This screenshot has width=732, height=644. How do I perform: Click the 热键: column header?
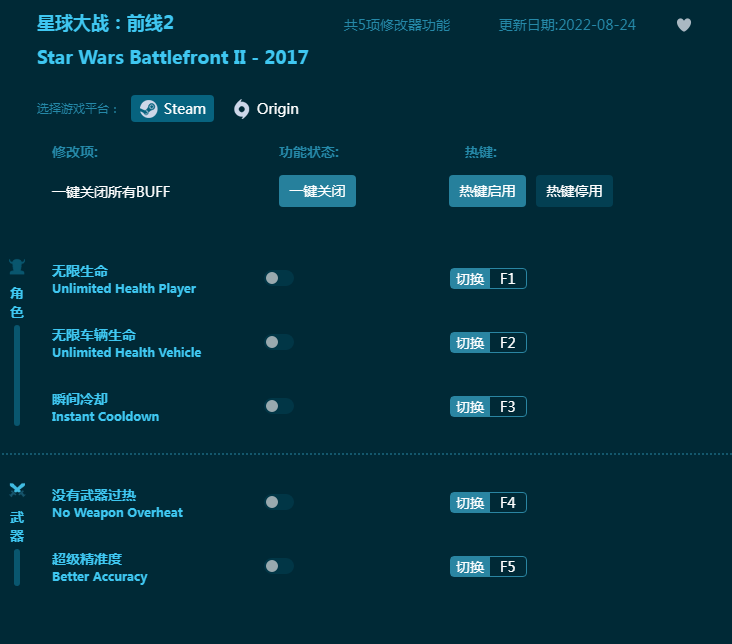coord(480,152)
